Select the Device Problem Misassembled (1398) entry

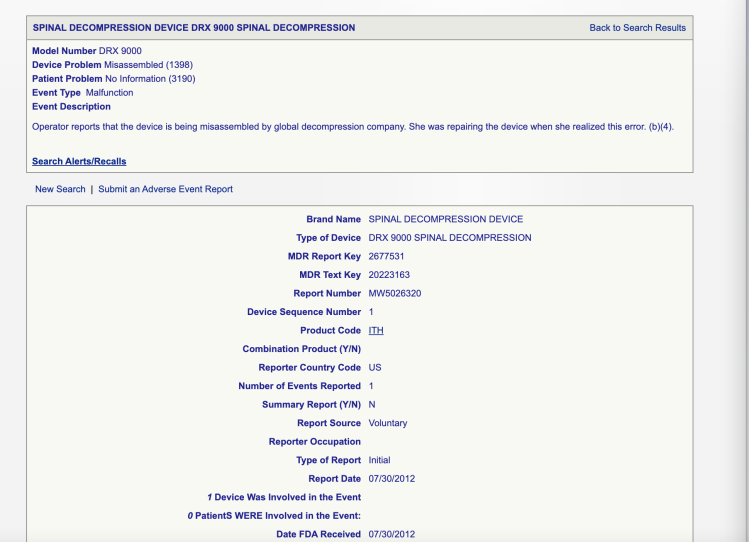coord(105,65)
